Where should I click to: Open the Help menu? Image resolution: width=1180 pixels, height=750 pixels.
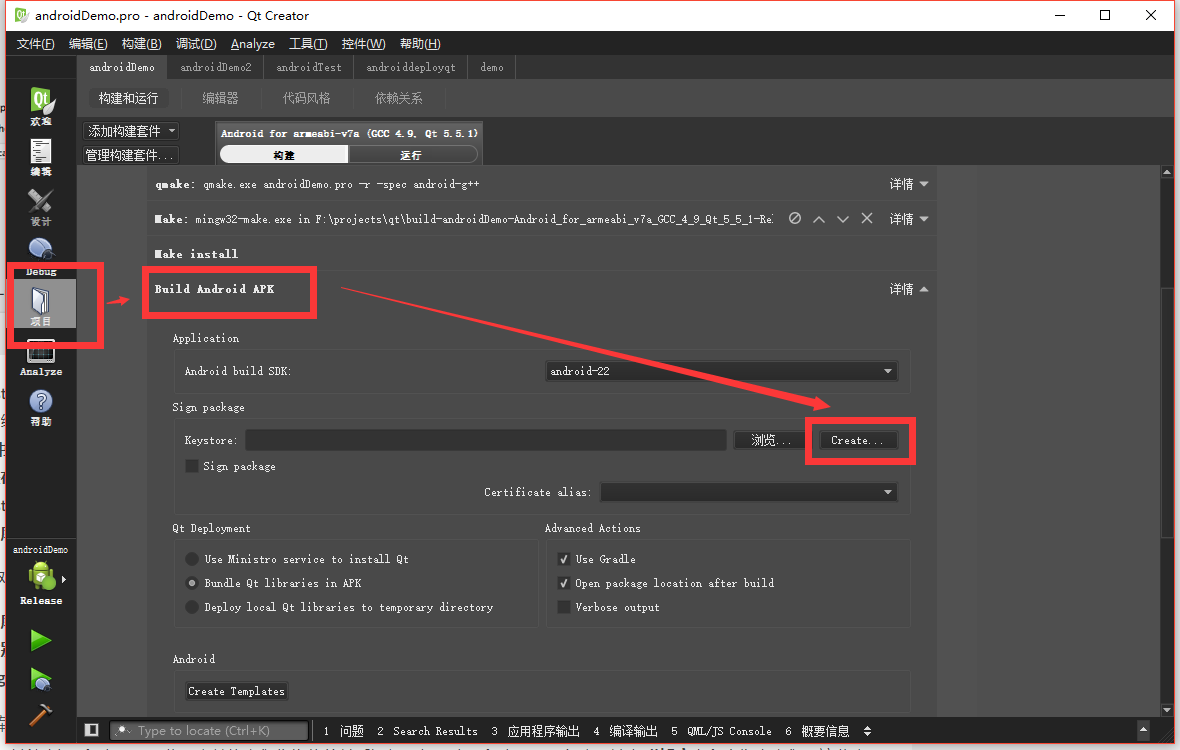tap(420, 44)
